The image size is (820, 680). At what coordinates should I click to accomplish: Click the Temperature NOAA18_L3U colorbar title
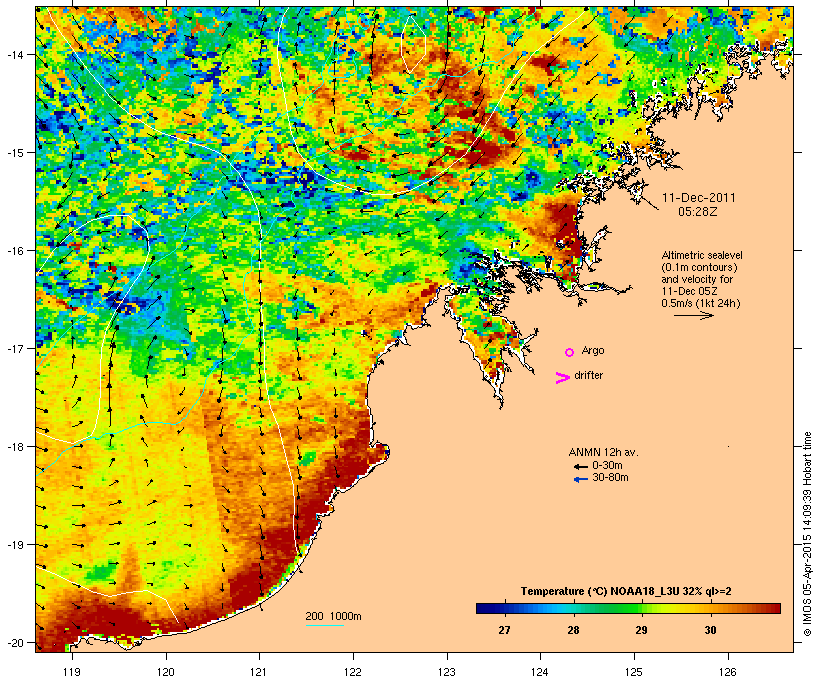click(x=626, y=591)
